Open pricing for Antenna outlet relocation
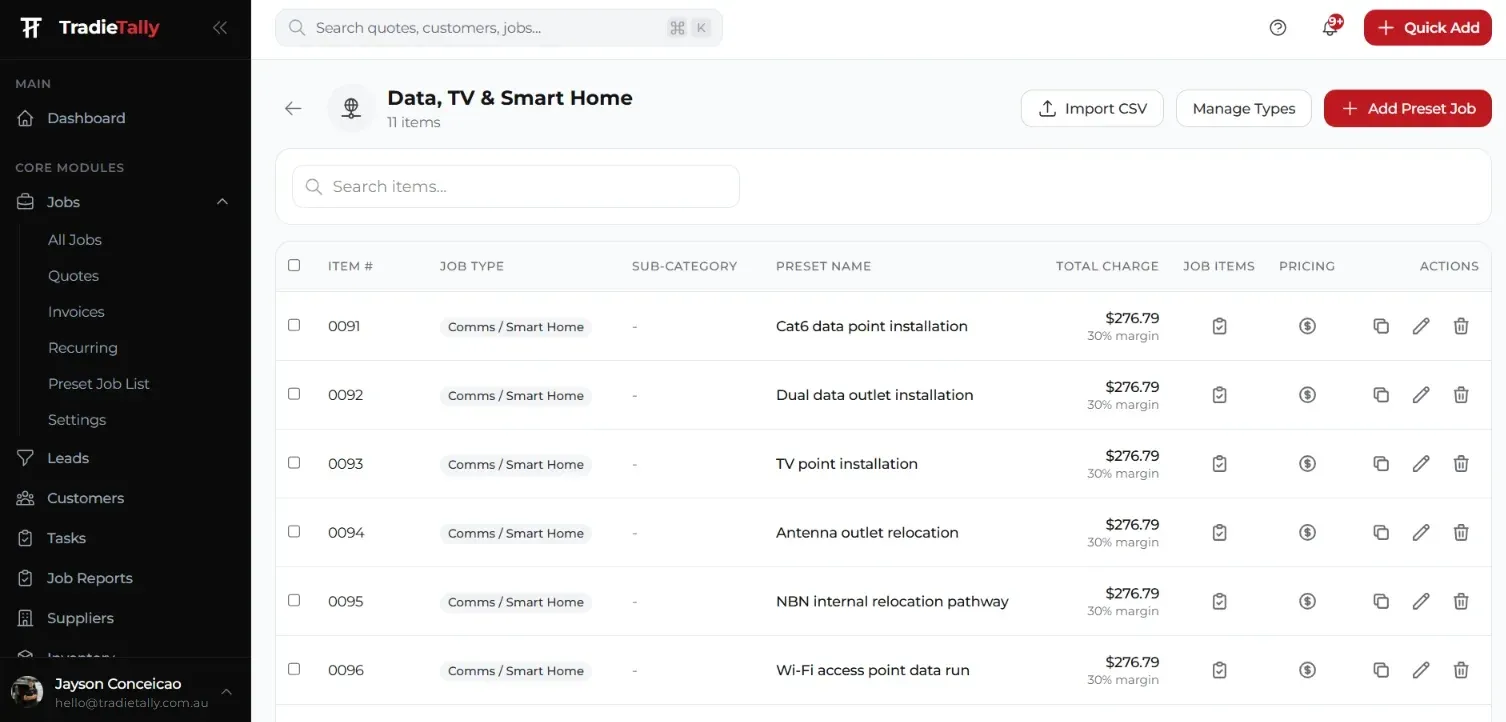The height and width of the screenshot is (722, 1506). pyautogui.click(x=1307, y=533)
